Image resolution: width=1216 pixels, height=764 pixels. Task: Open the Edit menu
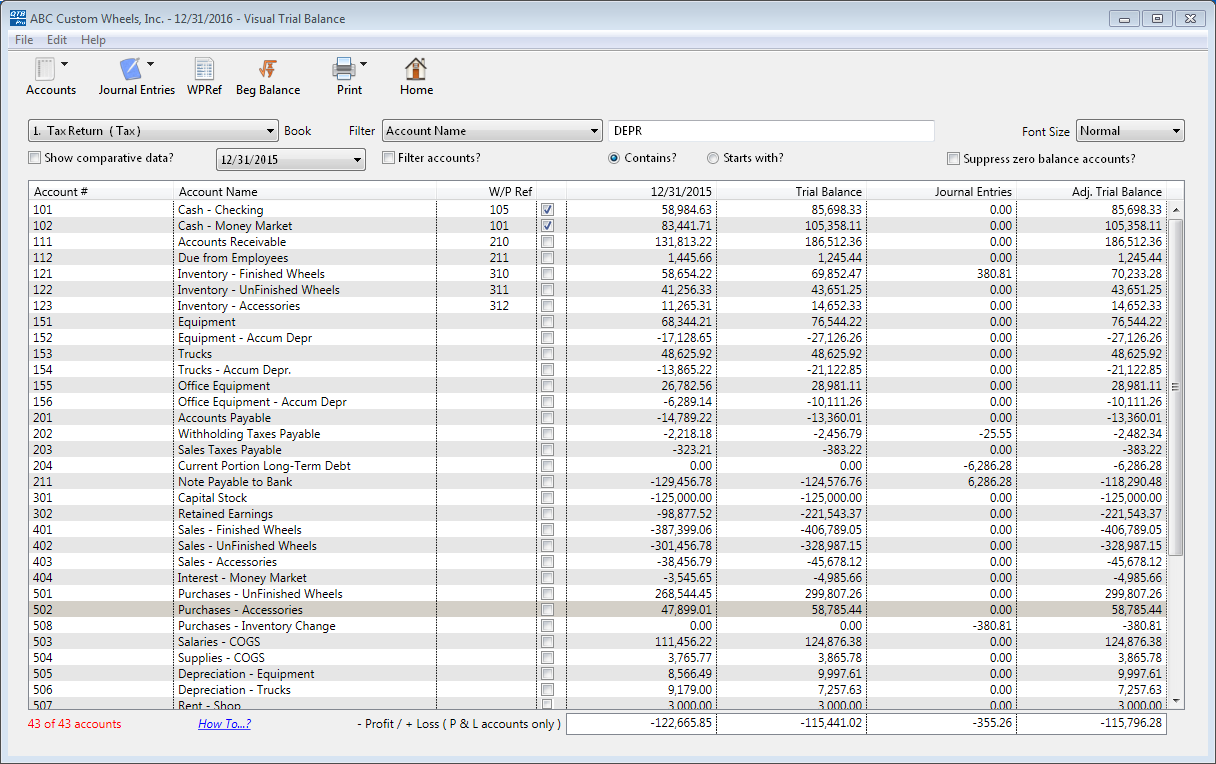tap(57, 40)
